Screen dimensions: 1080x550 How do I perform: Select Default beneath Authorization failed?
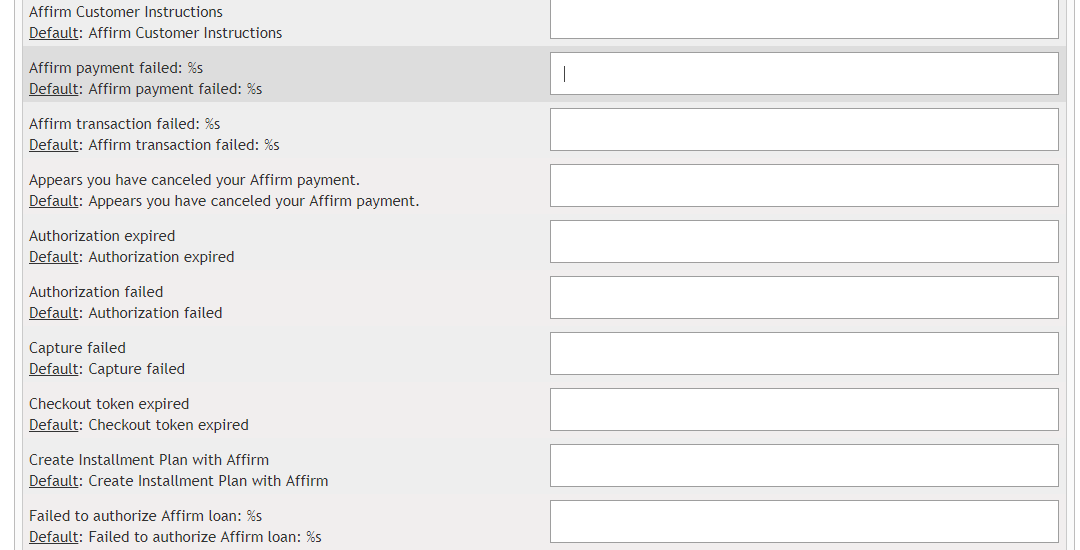[x=54, y=313]
